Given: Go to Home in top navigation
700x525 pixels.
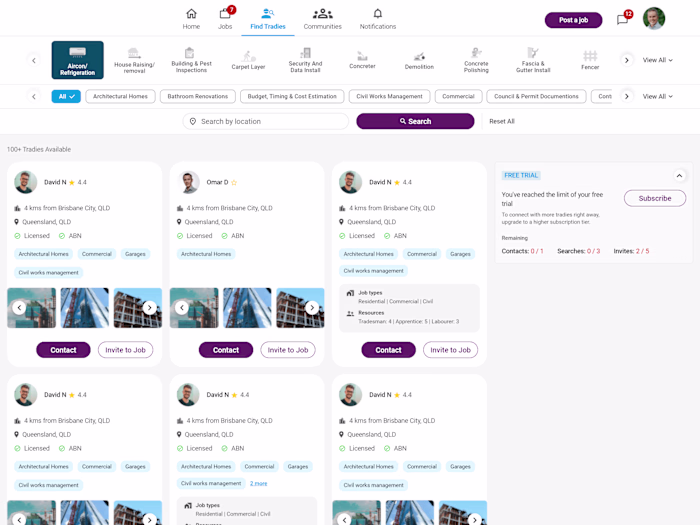Looking at the screenshot, I should tap(191, 19).
